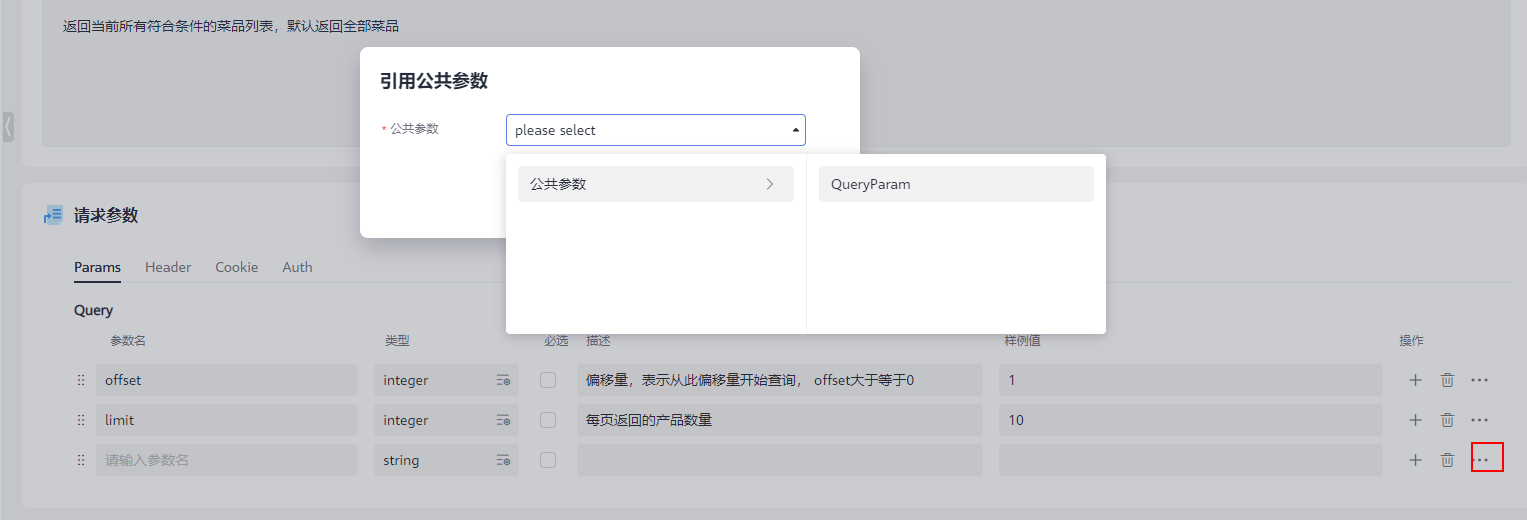Choose QueryParam from the cascader list
Image resolution: width=1527 pixels, height=520 pixels.
[x=955, y=184]
